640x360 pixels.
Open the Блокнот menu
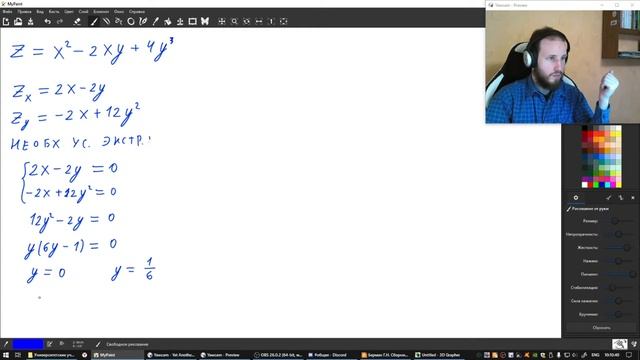pyautogui.click(x=101, y=11)
